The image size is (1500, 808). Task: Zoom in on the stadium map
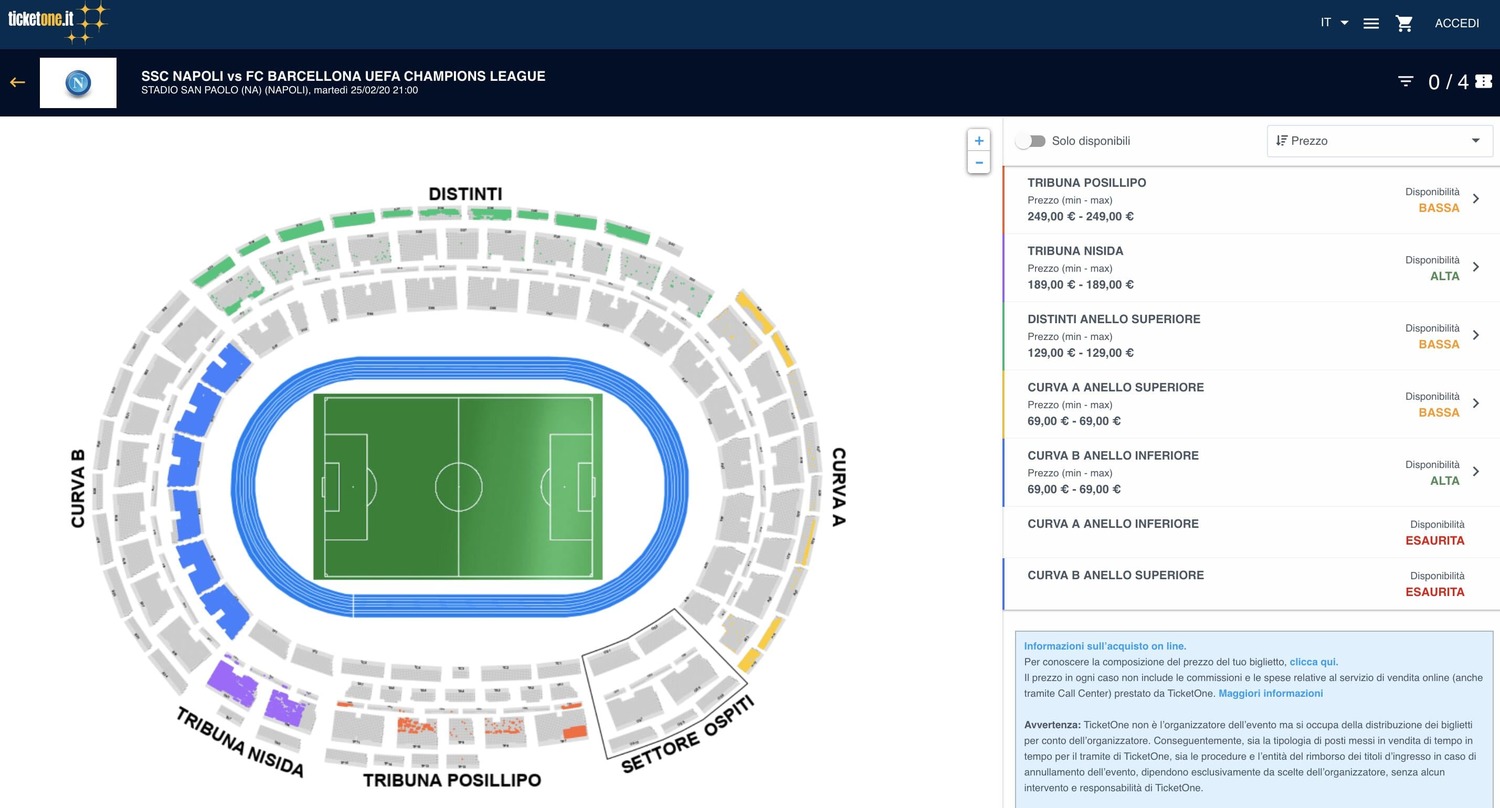[x=979, y=141]
